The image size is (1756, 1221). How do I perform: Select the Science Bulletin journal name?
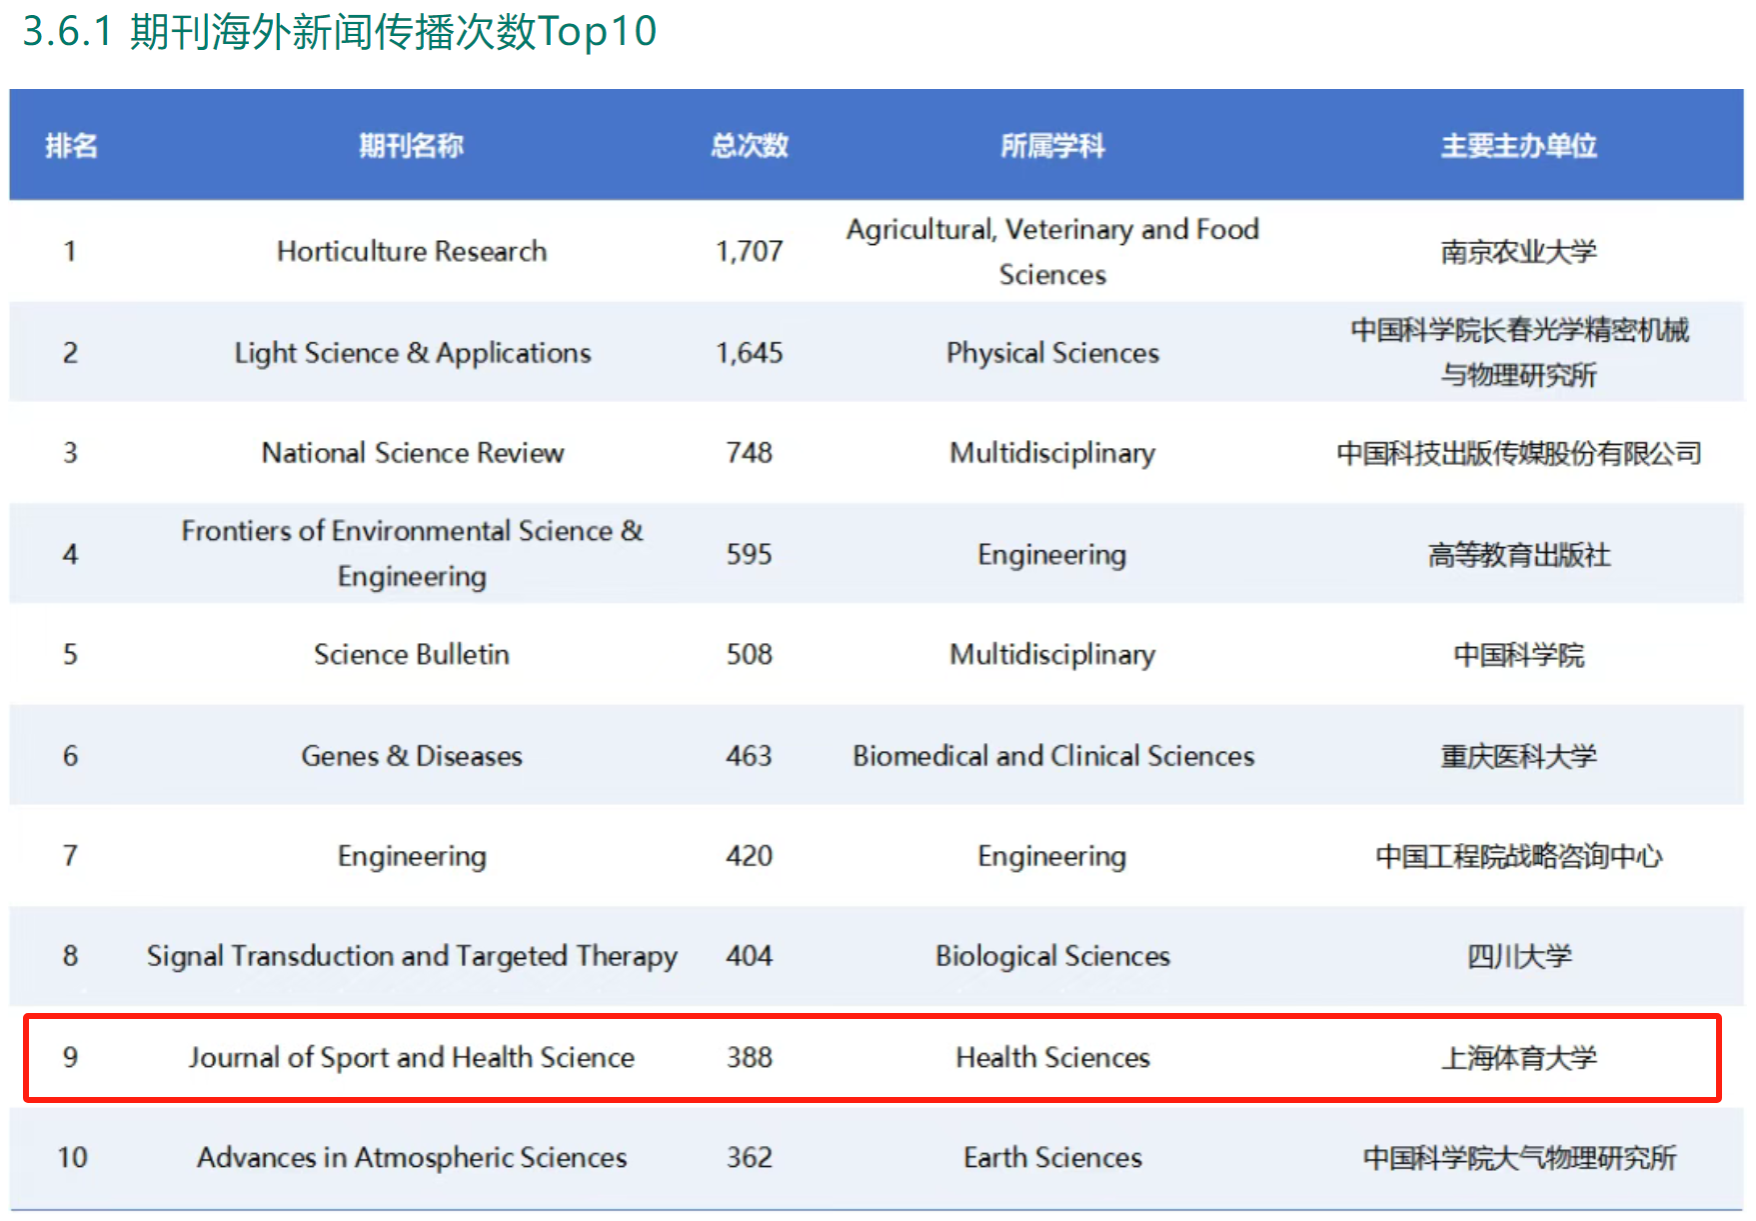(x=411, y=654)
